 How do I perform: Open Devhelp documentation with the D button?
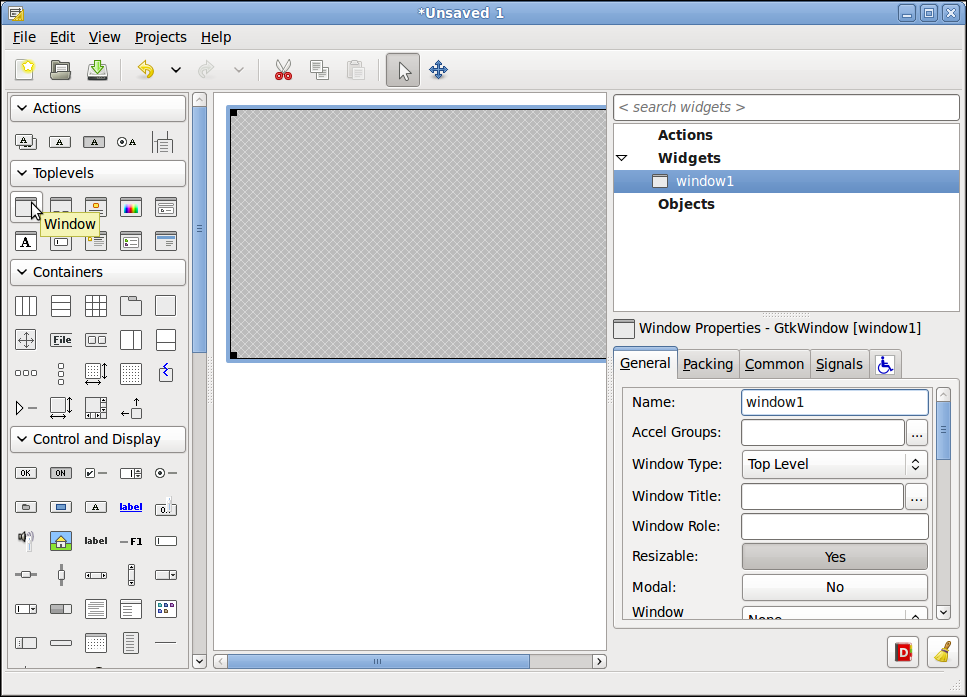903,652
